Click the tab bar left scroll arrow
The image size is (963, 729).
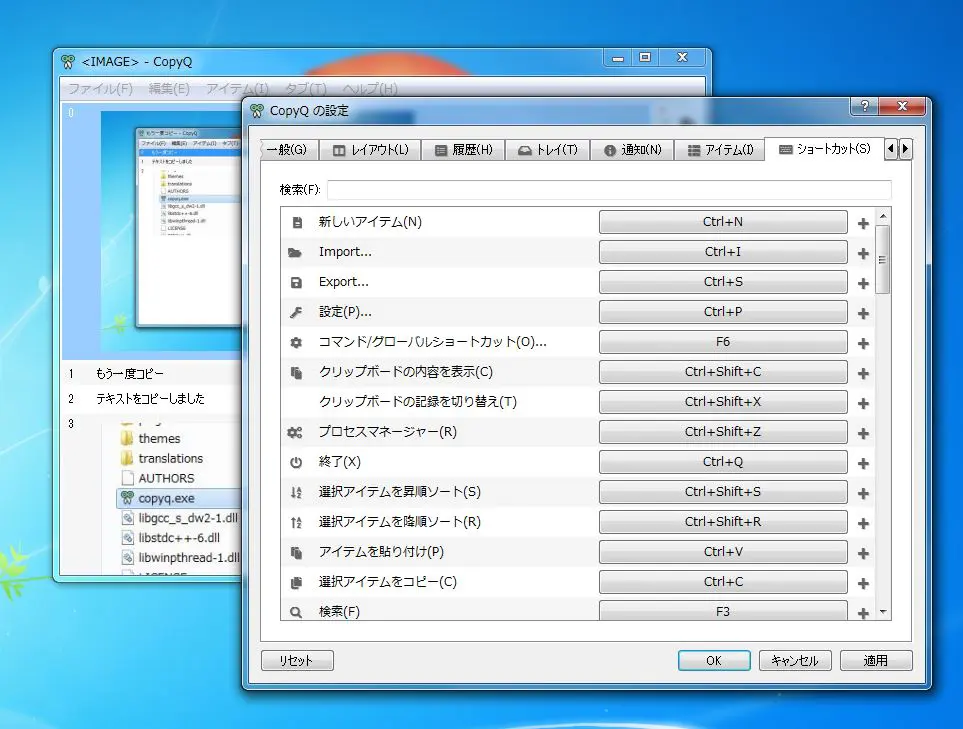(891, 149)
